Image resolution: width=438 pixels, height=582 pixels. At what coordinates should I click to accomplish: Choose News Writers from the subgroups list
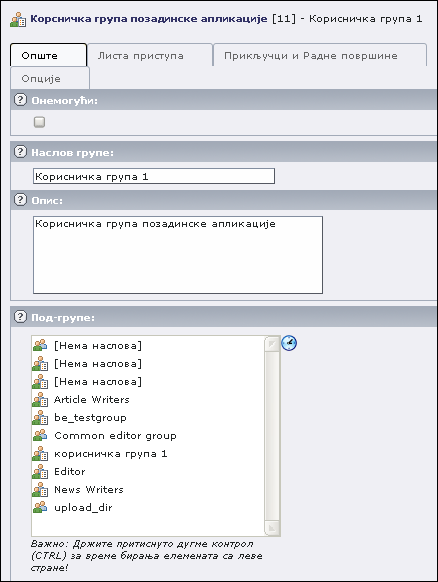pos(89,489)
